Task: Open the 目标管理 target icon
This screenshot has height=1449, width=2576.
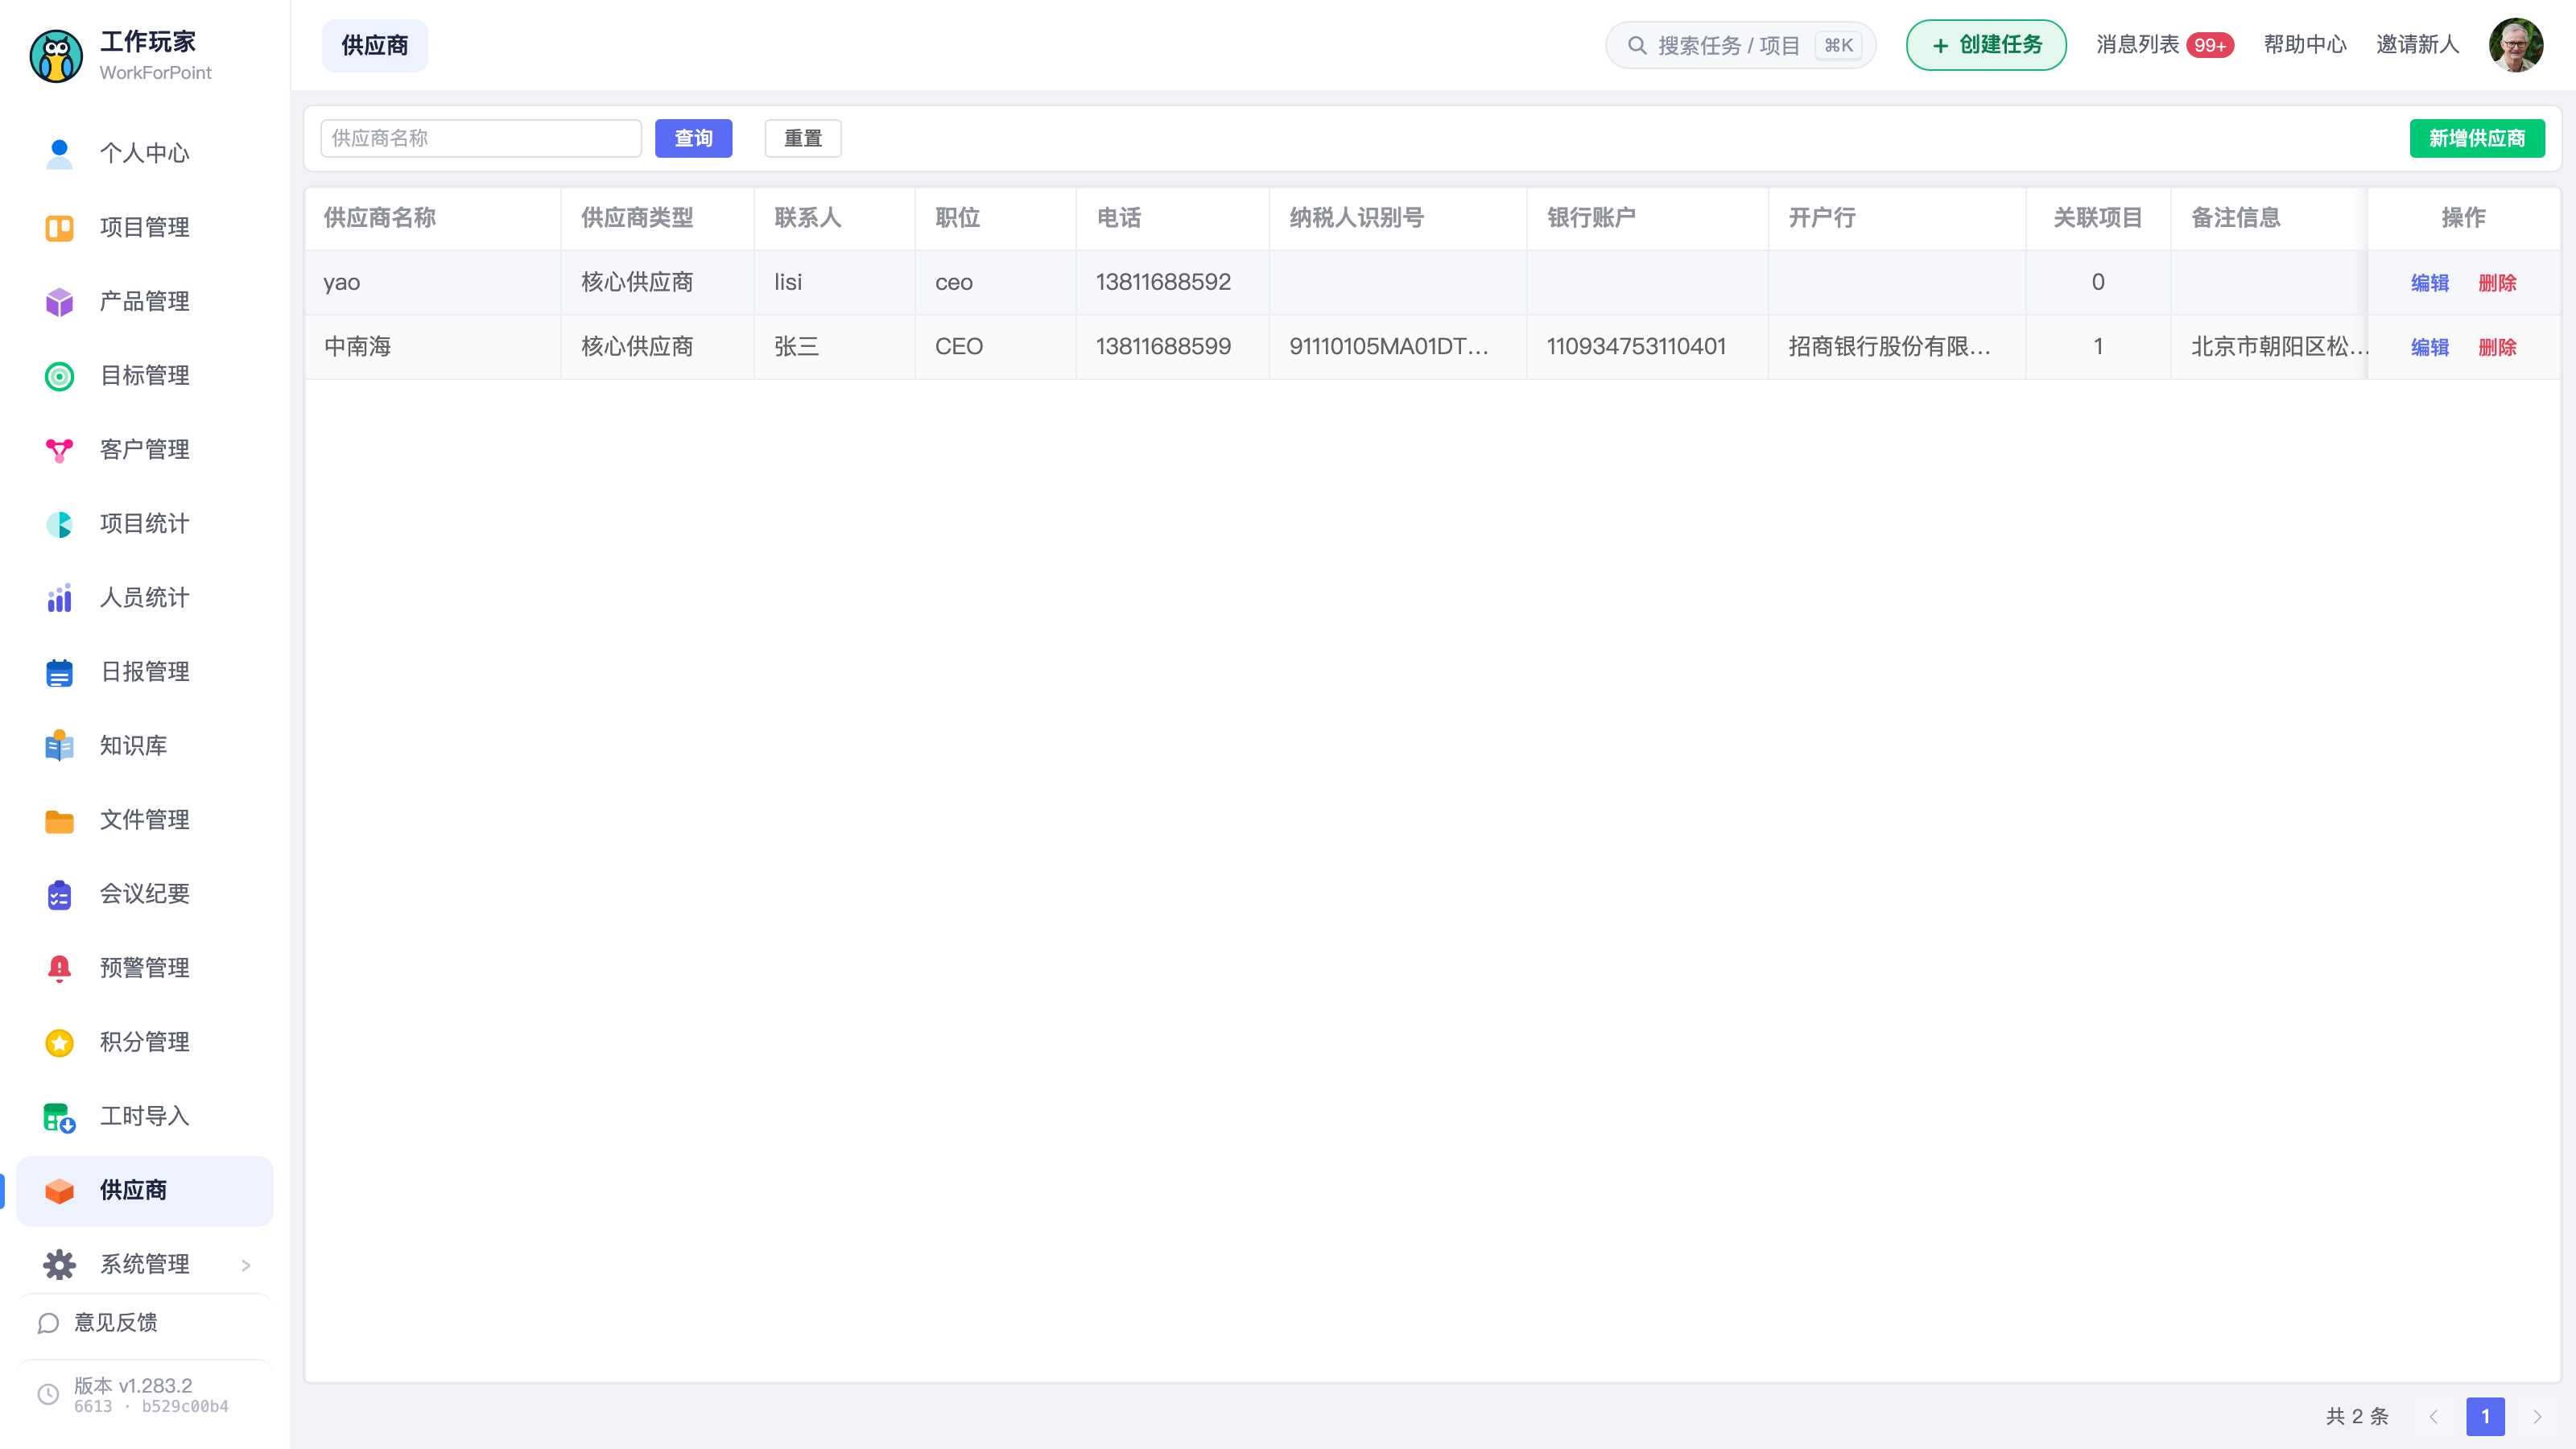Action: [59, 376]
